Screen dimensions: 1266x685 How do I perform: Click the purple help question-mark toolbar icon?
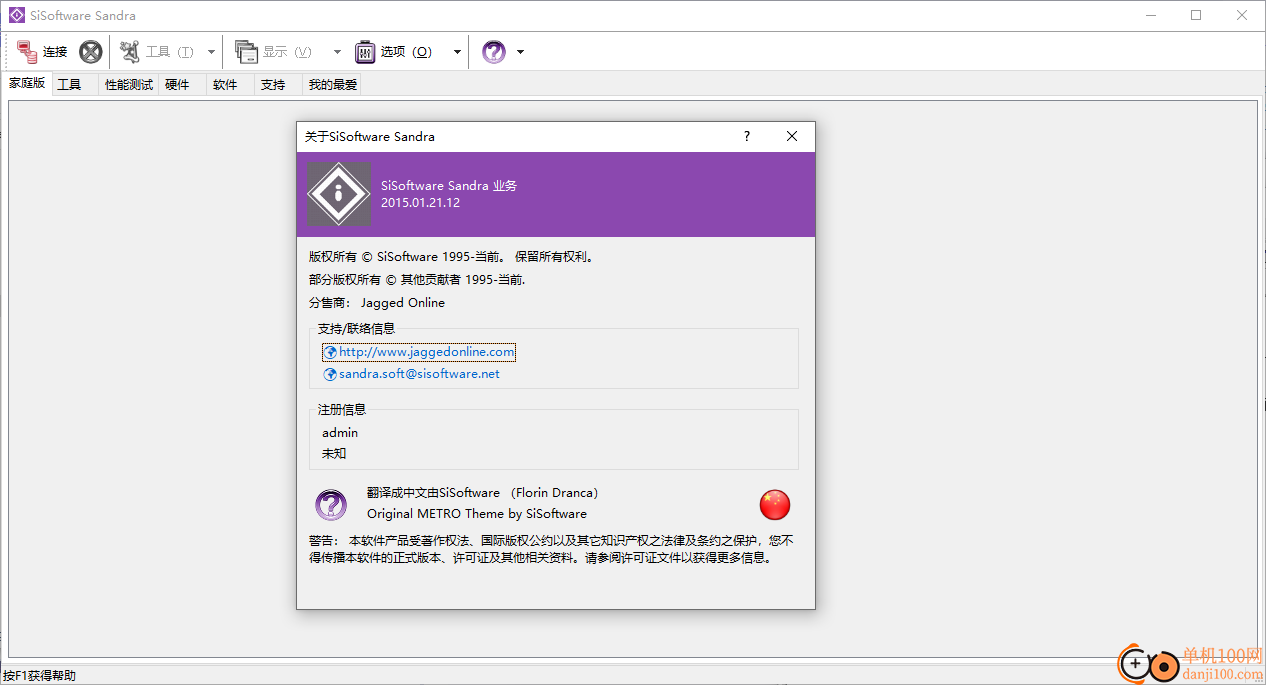click(494, 52)
